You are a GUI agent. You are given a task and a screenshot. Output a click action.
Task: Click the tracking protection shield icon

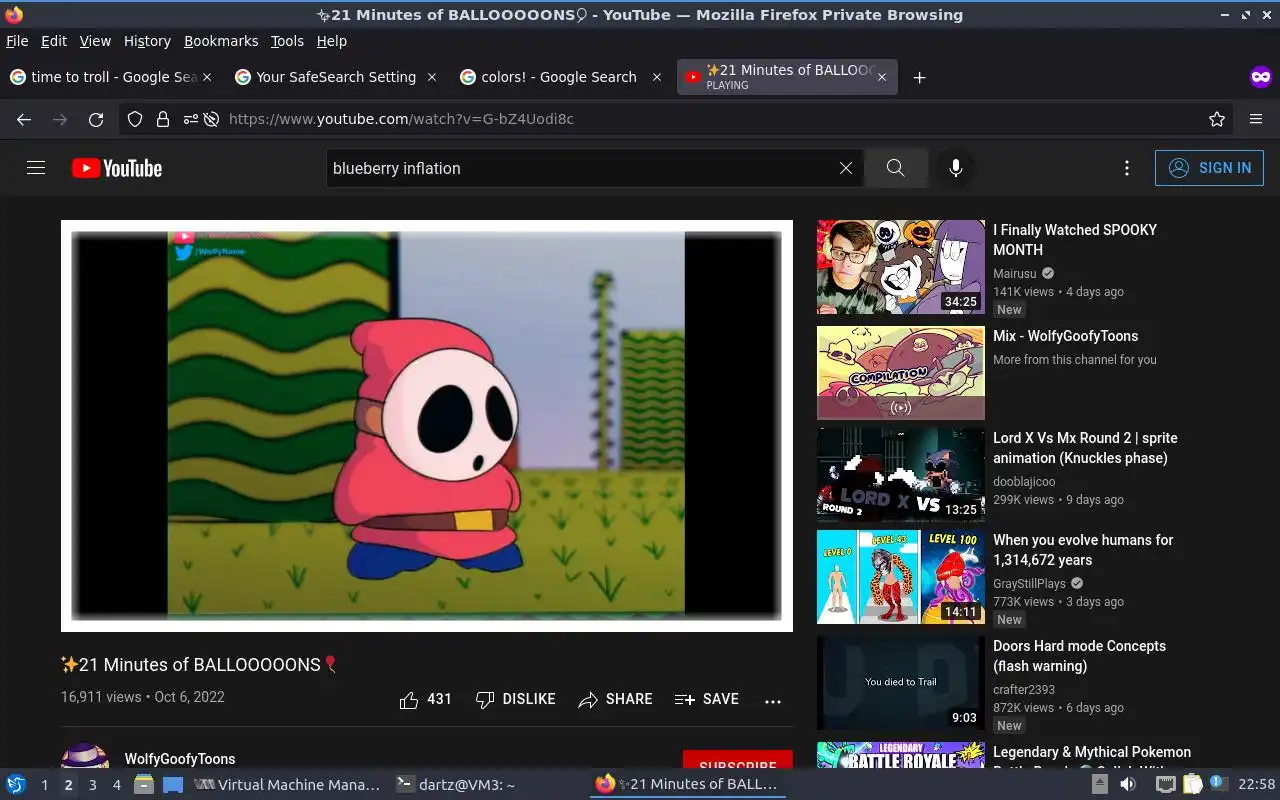click(x=135, y=119)
